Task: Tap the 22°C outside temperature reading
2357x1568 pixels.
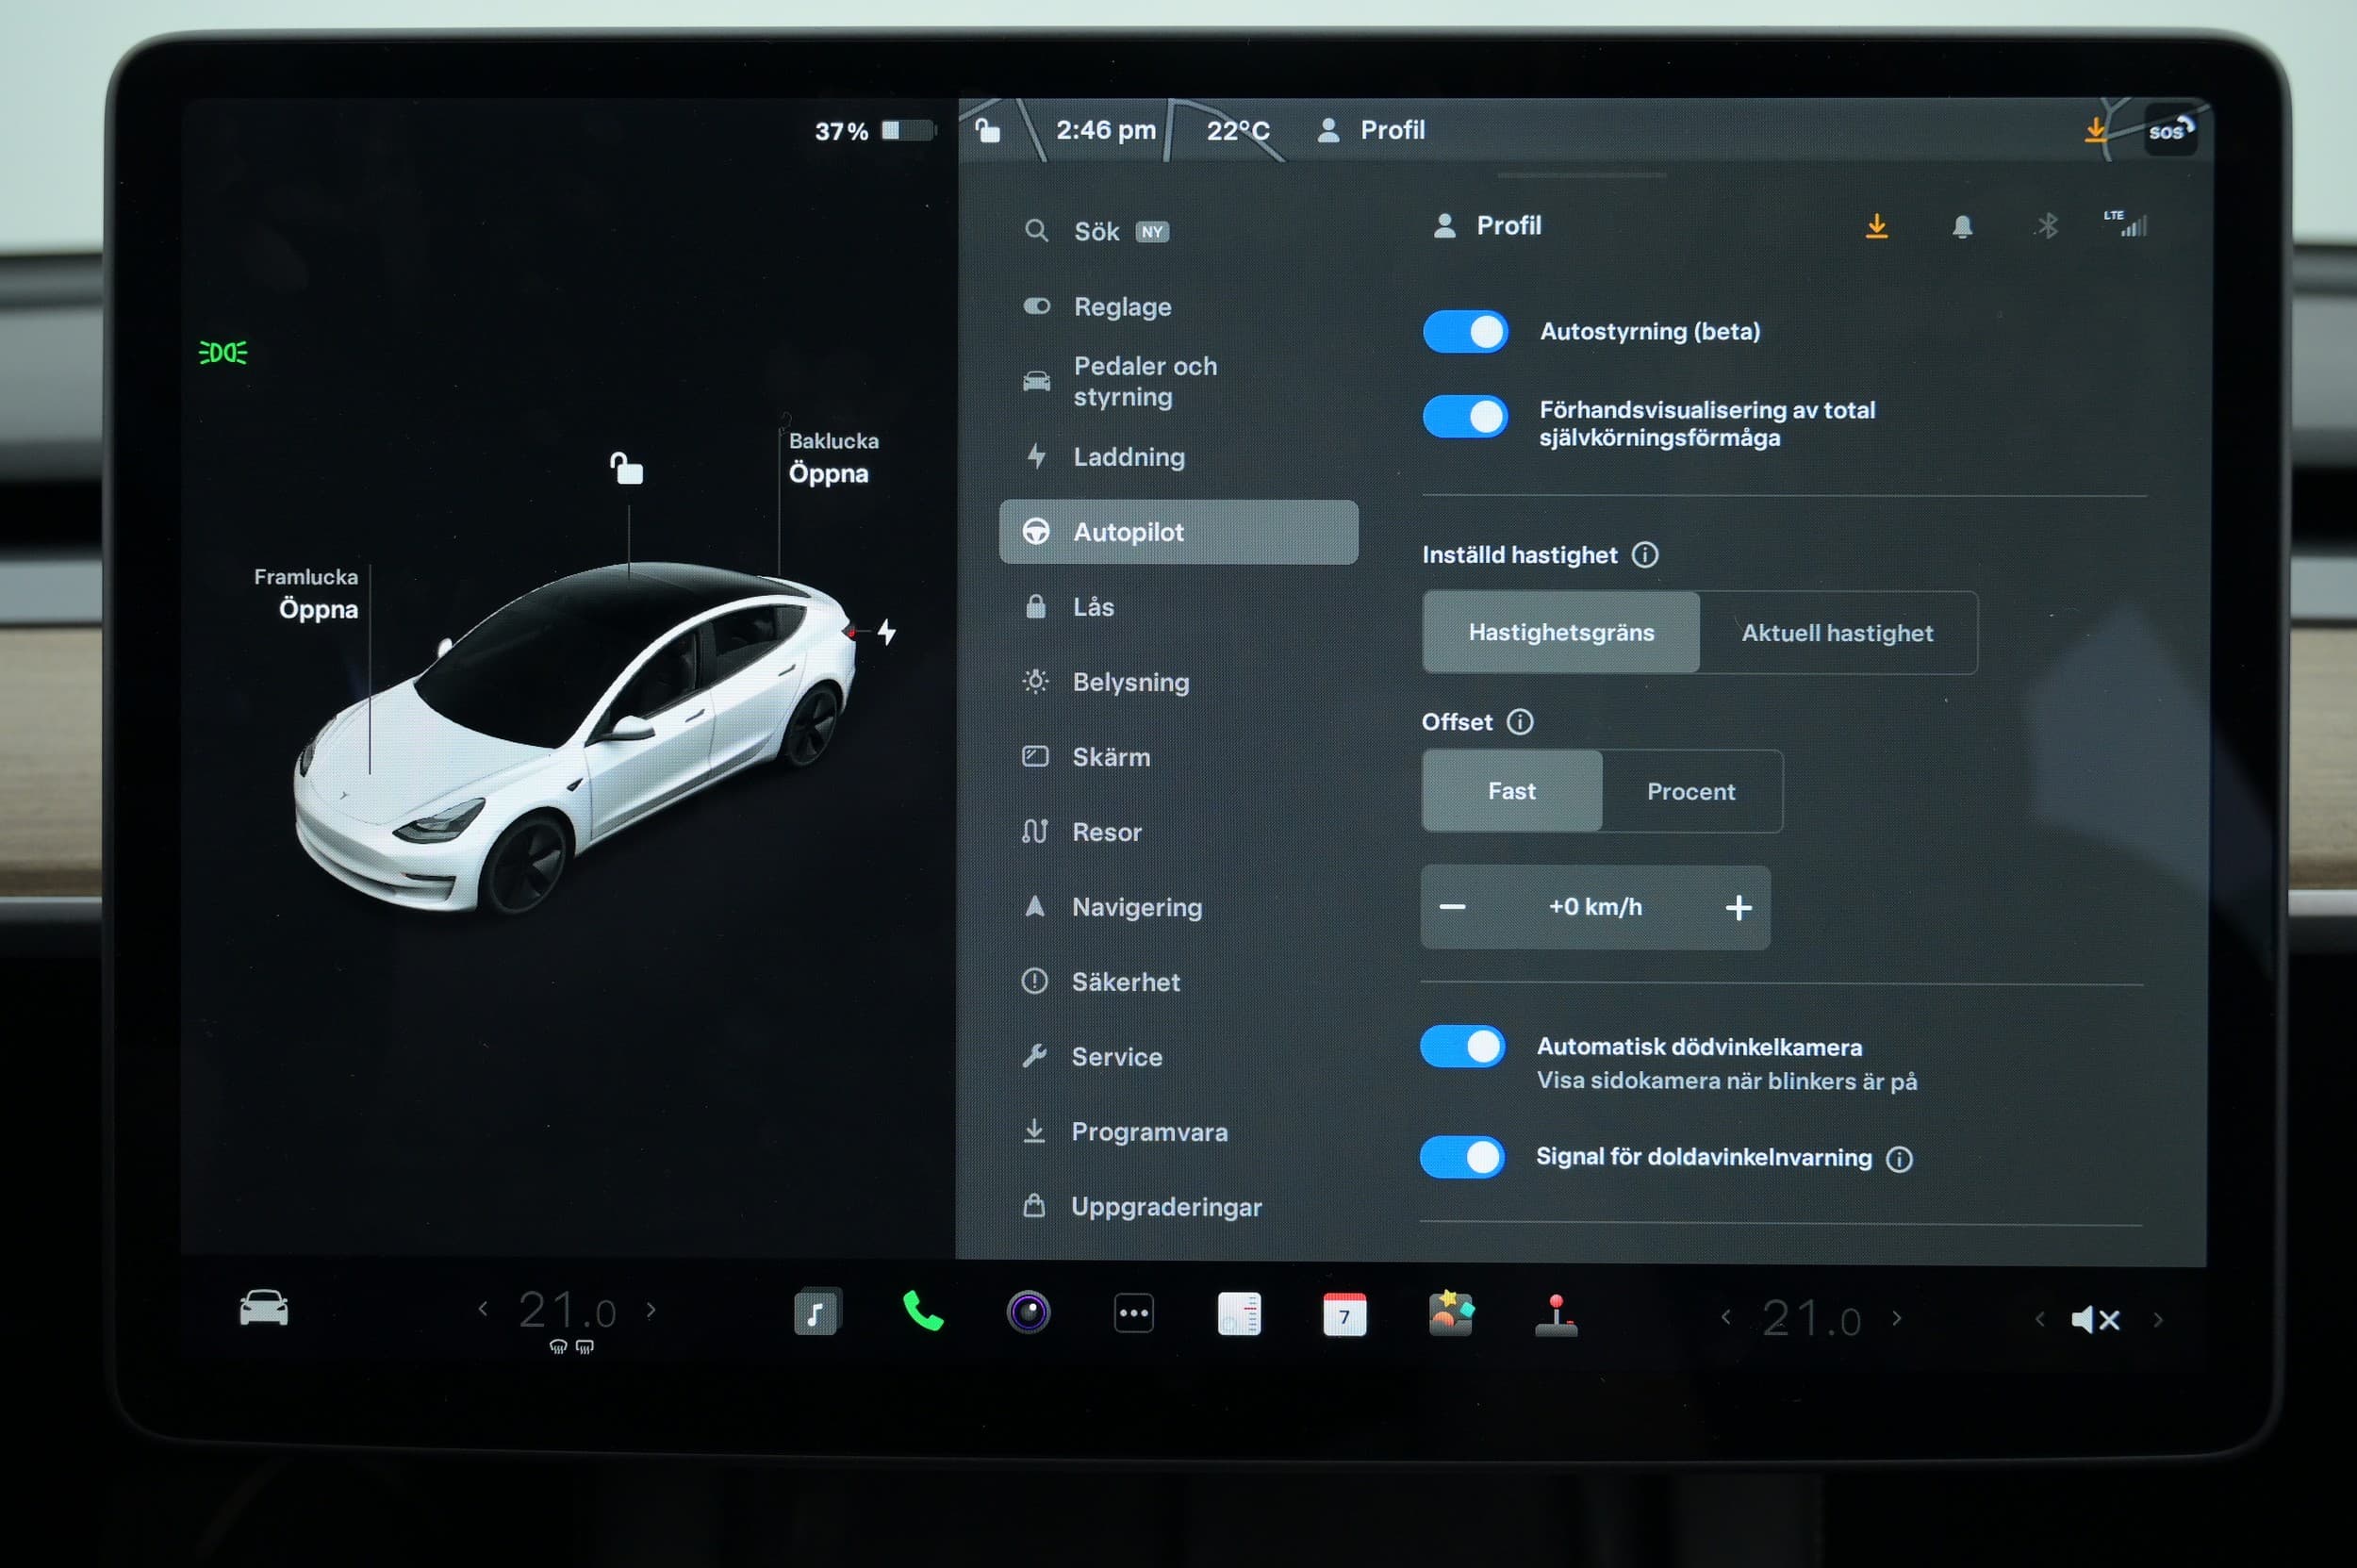Action: (1238, 131)
